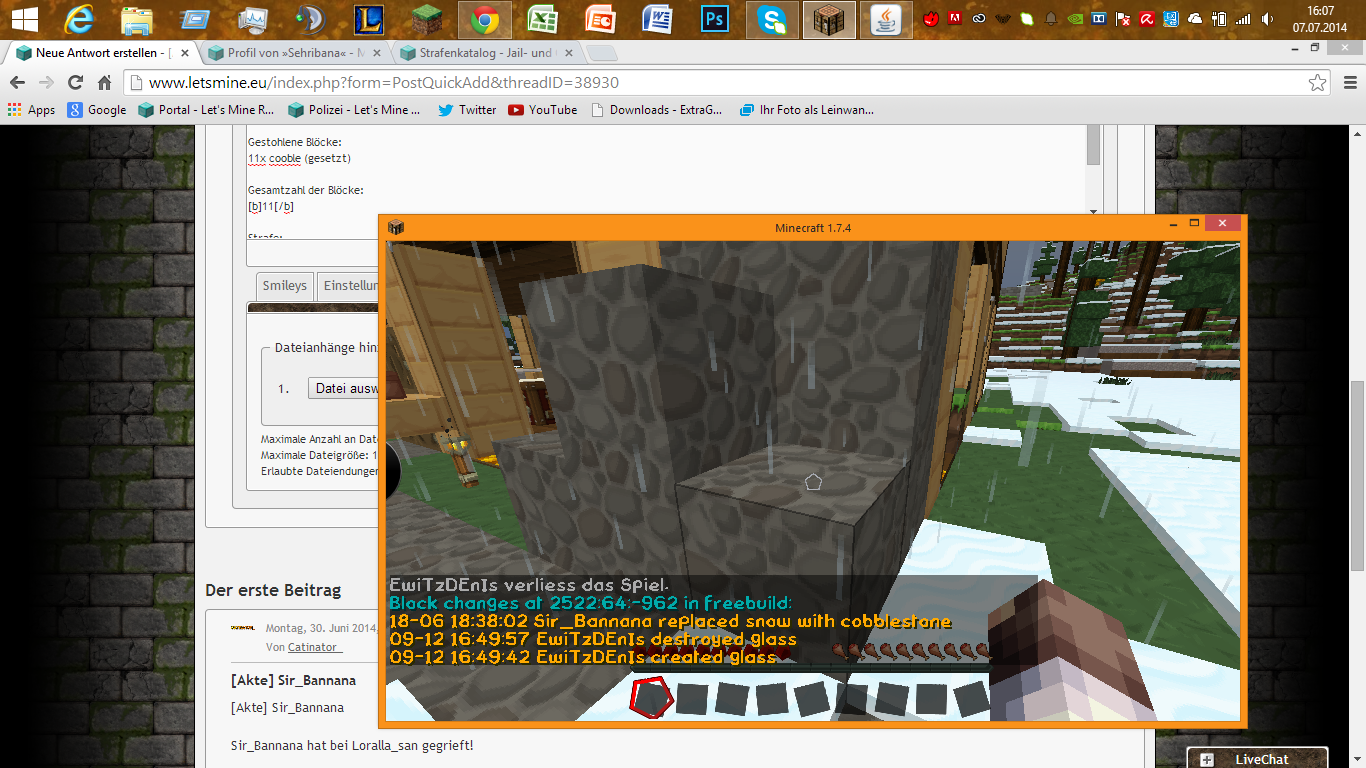Click the Datei auswählen file button
The height and width of the screenshot is (768, 1366).
(x=345, y=388)
